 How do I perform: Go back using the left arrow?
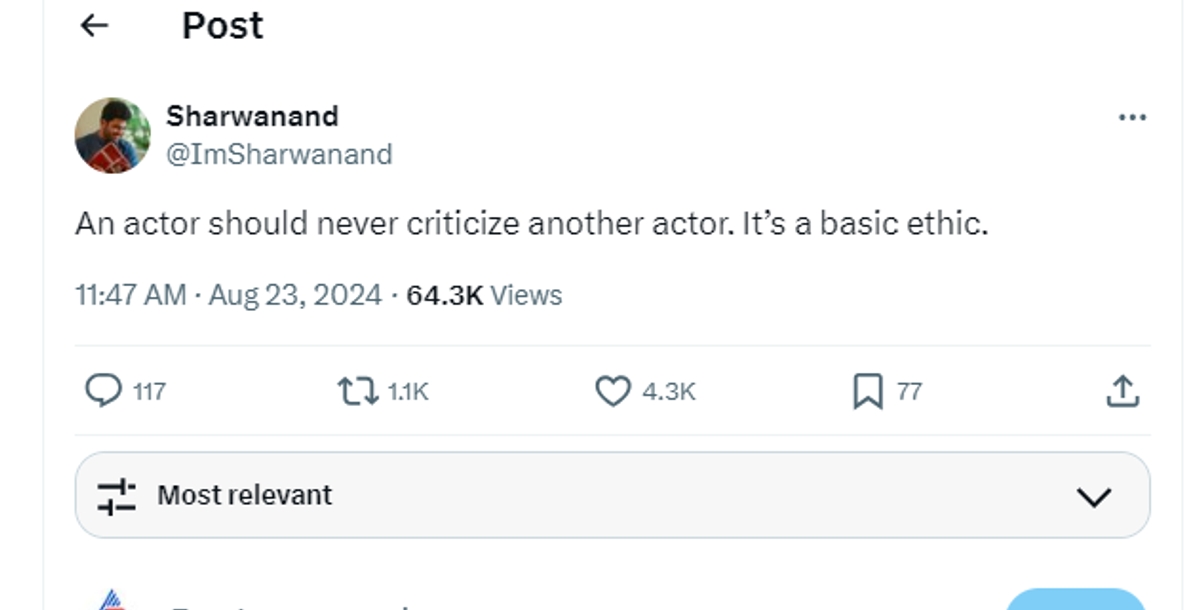click(94, 26)
